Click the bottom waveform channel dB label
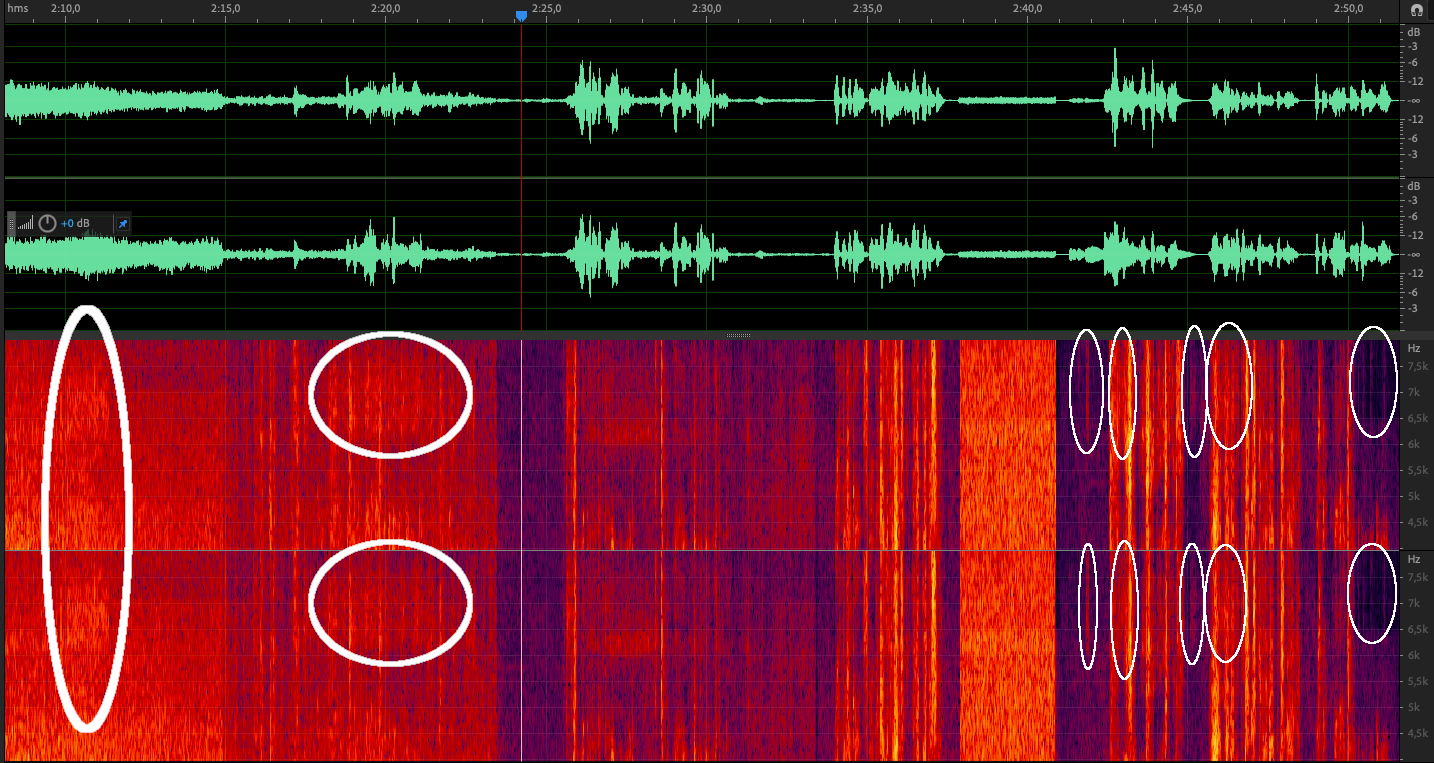Viewport: 1434px width, 763px height. pos(1413,186)
